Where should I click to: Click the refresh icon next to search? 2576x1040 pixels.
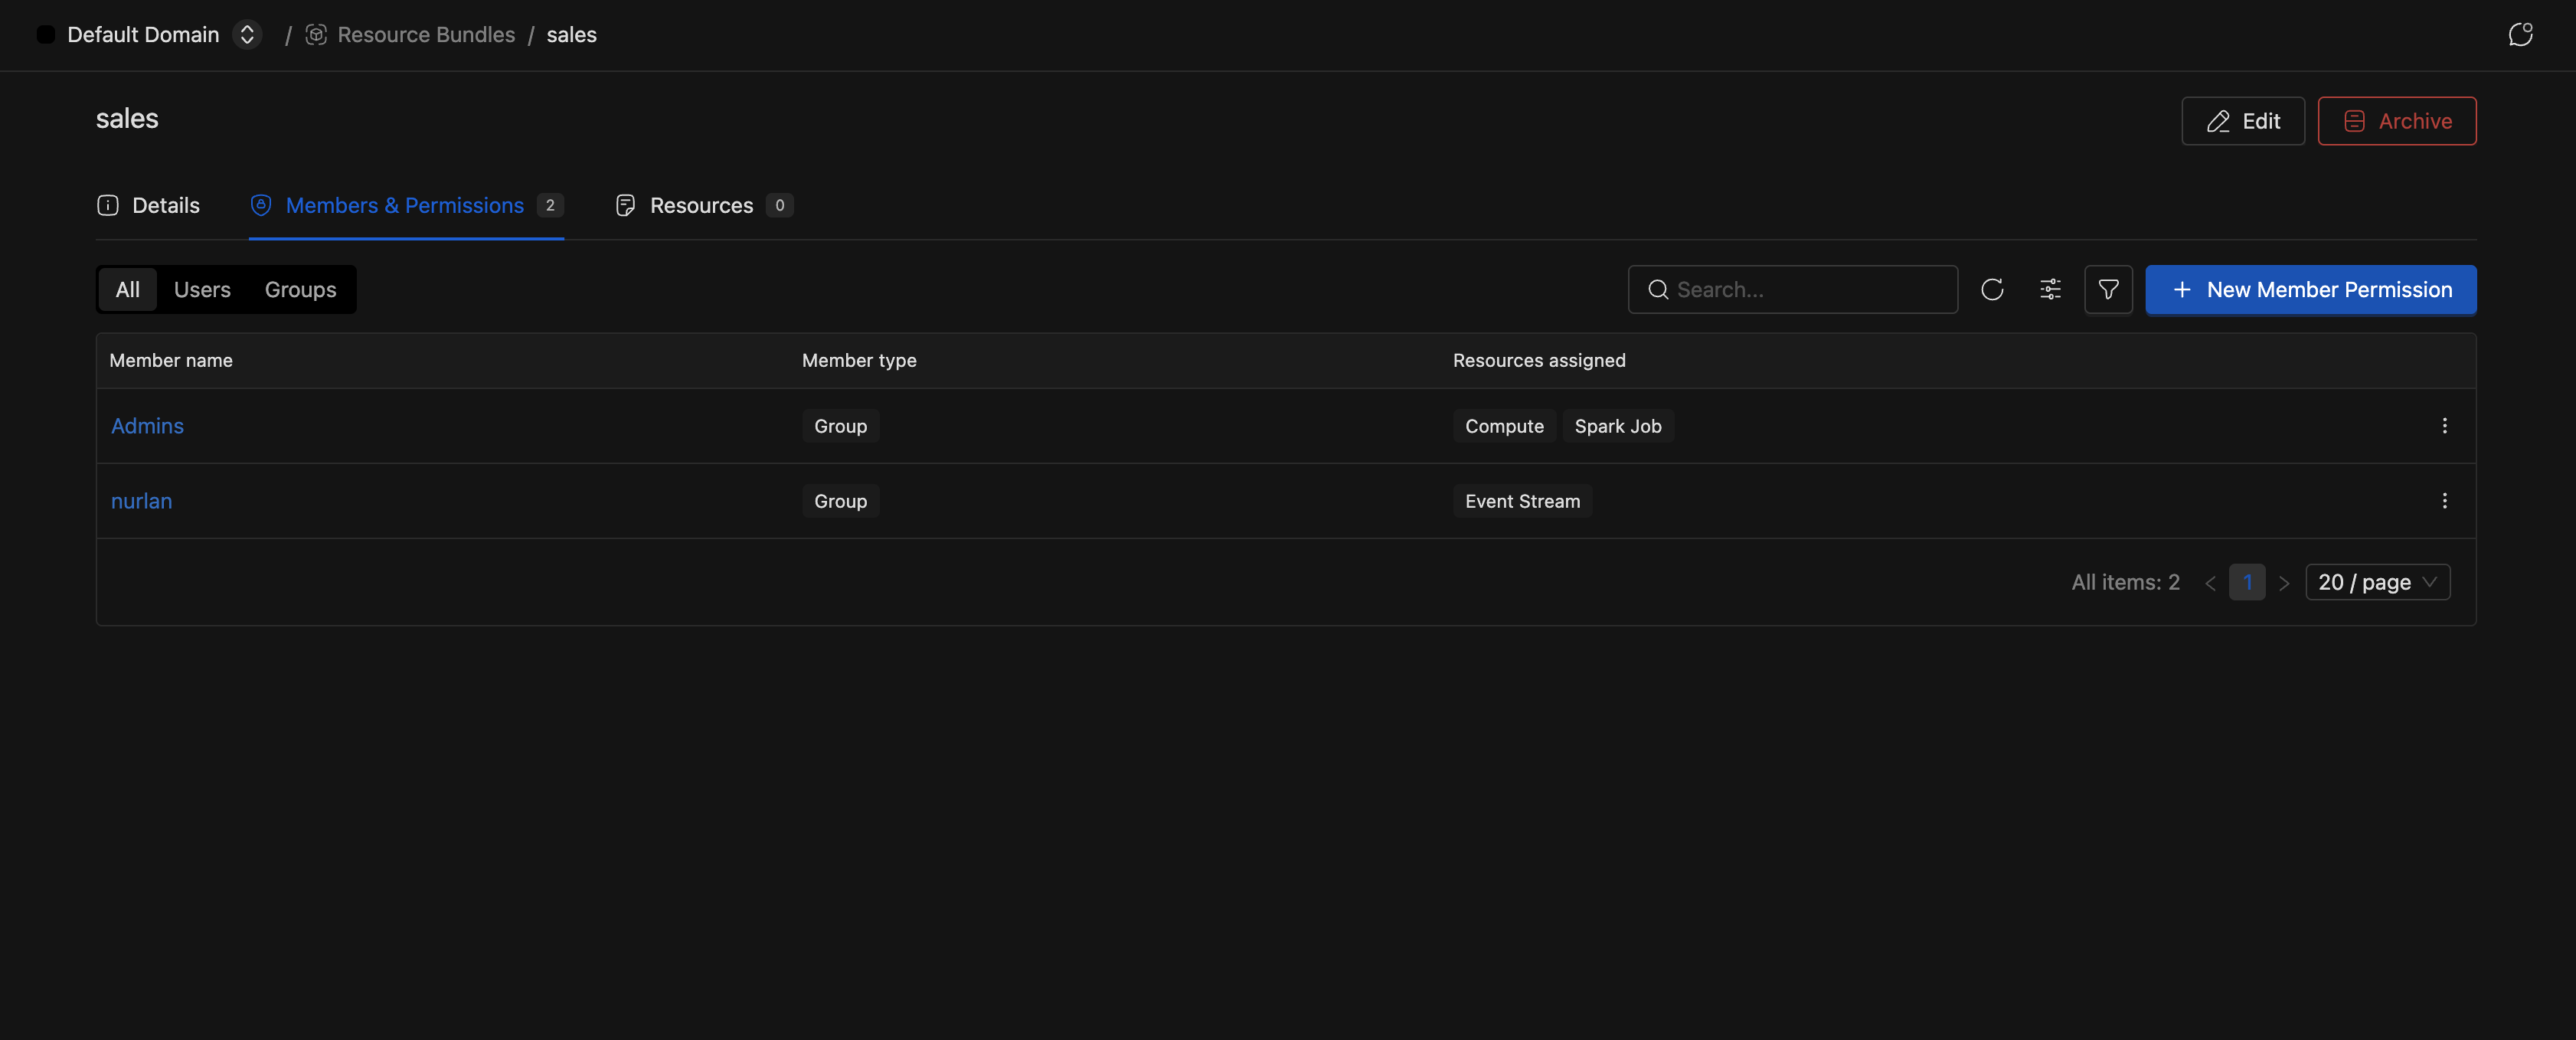1992,290
